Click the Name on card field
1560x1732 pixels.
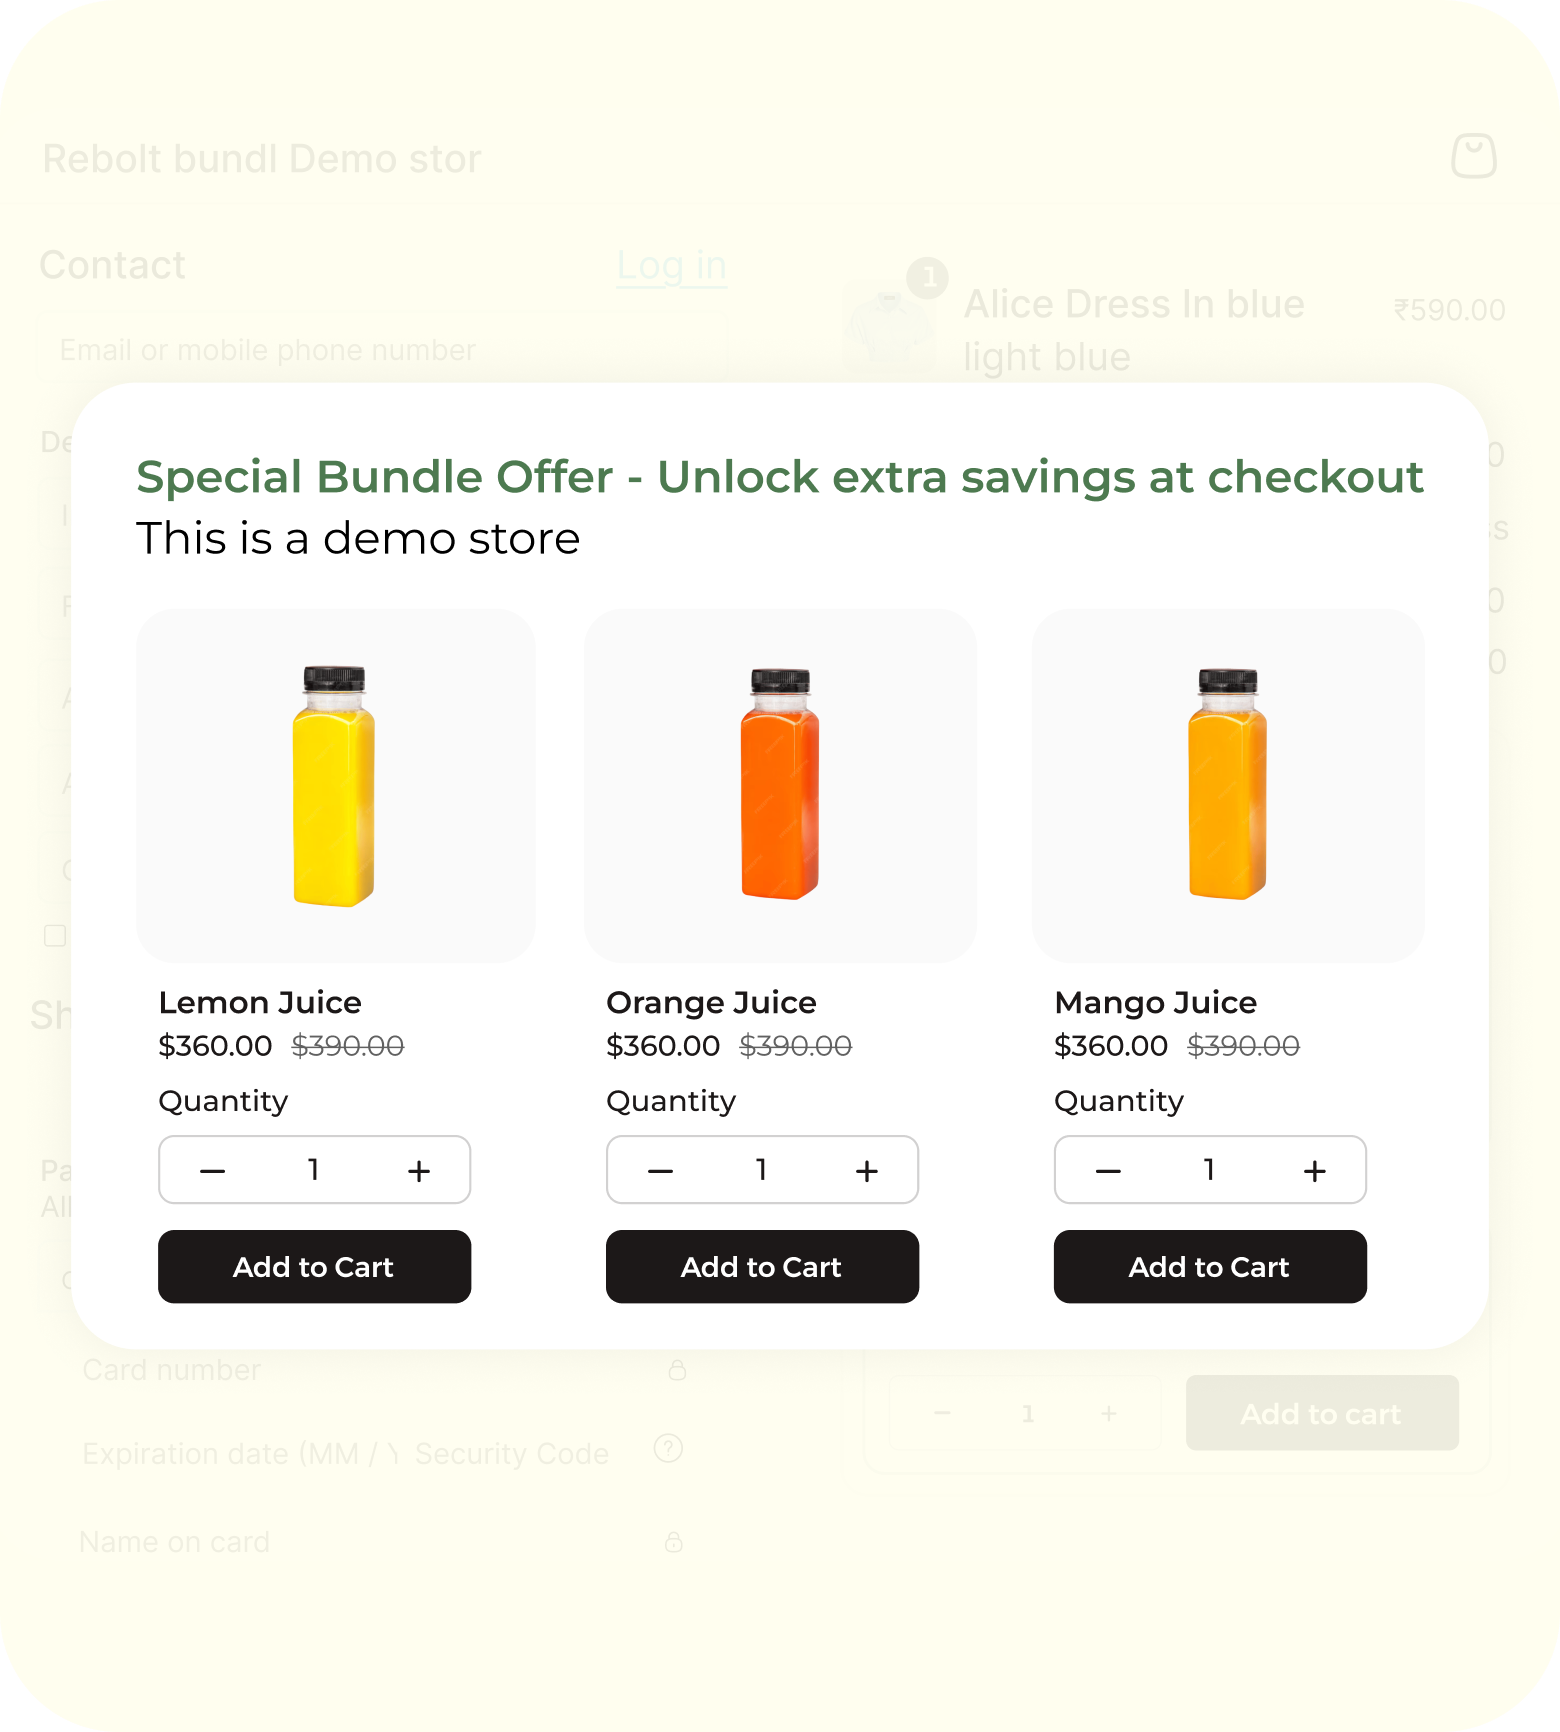(370, 1542)
